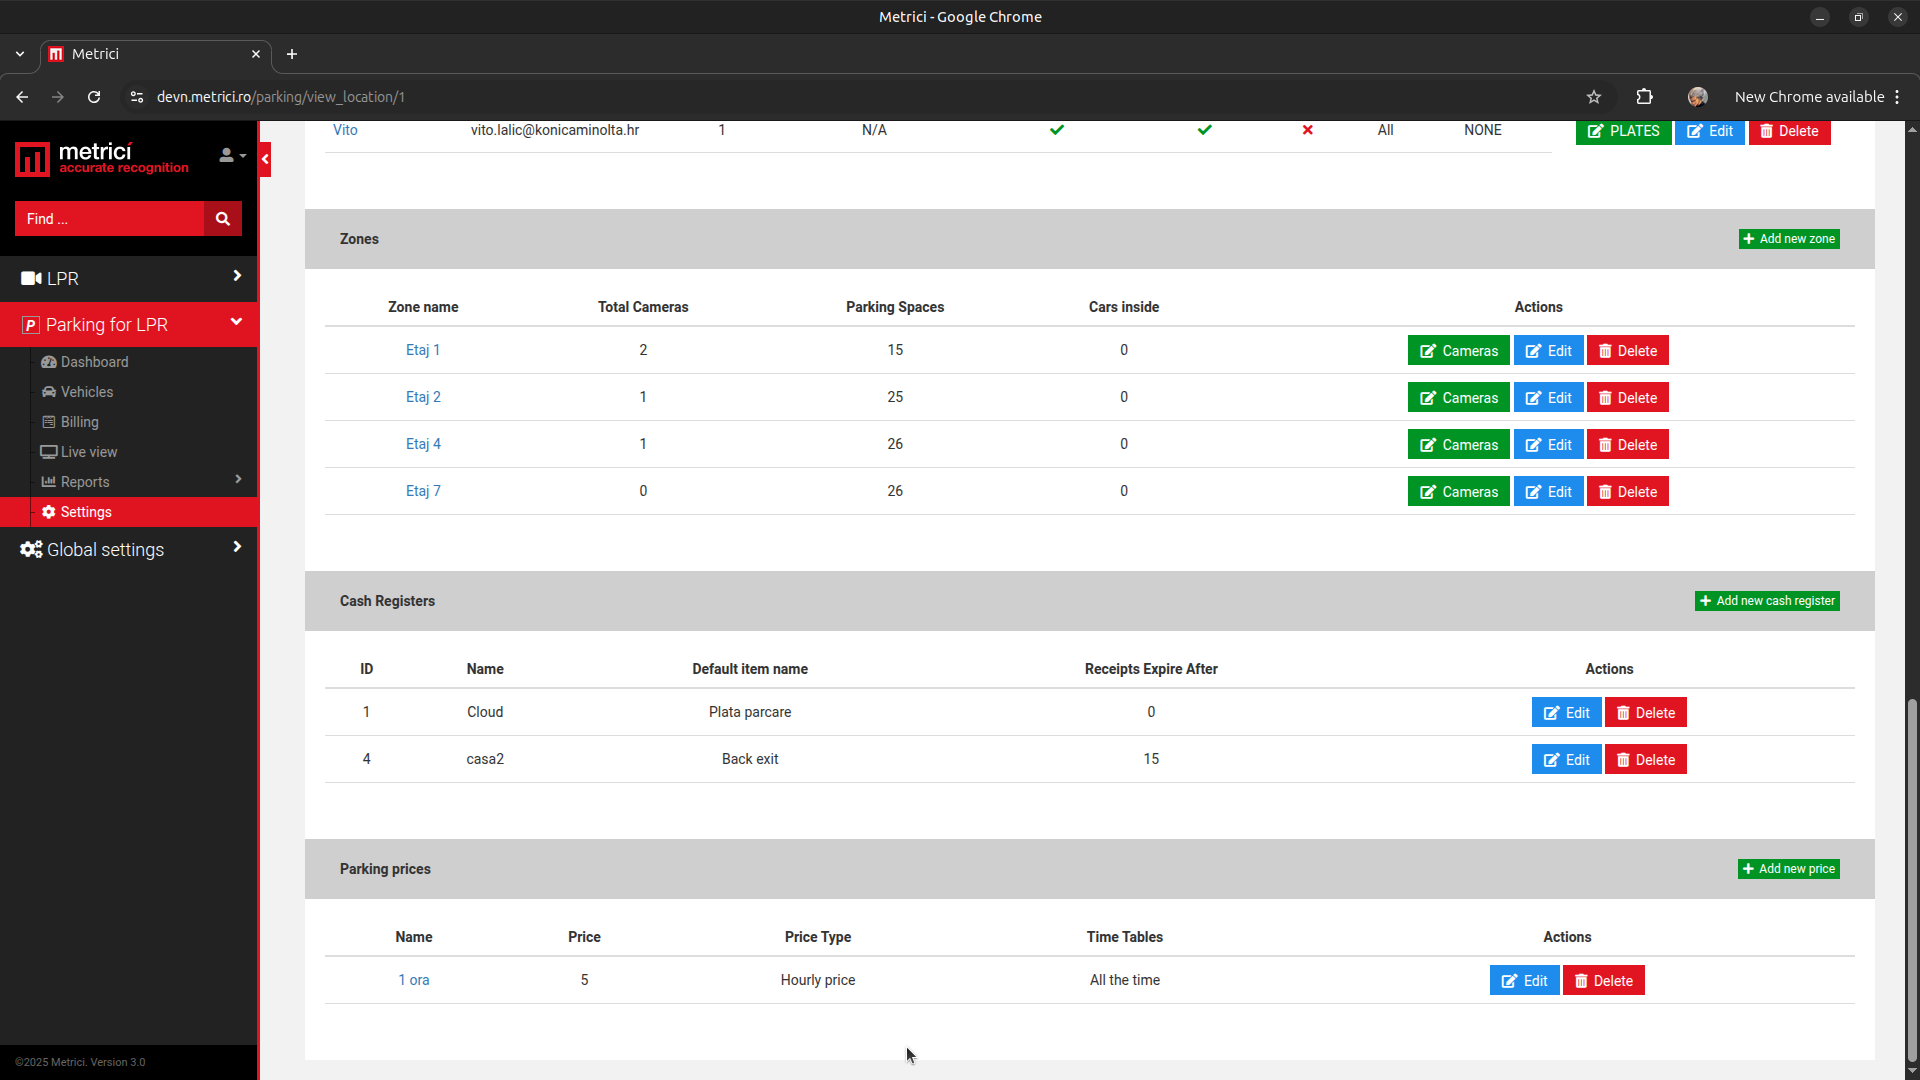Edit the Etaj 7 zone
The image size is (1920, 1080).
click(x=1548, y=492)
